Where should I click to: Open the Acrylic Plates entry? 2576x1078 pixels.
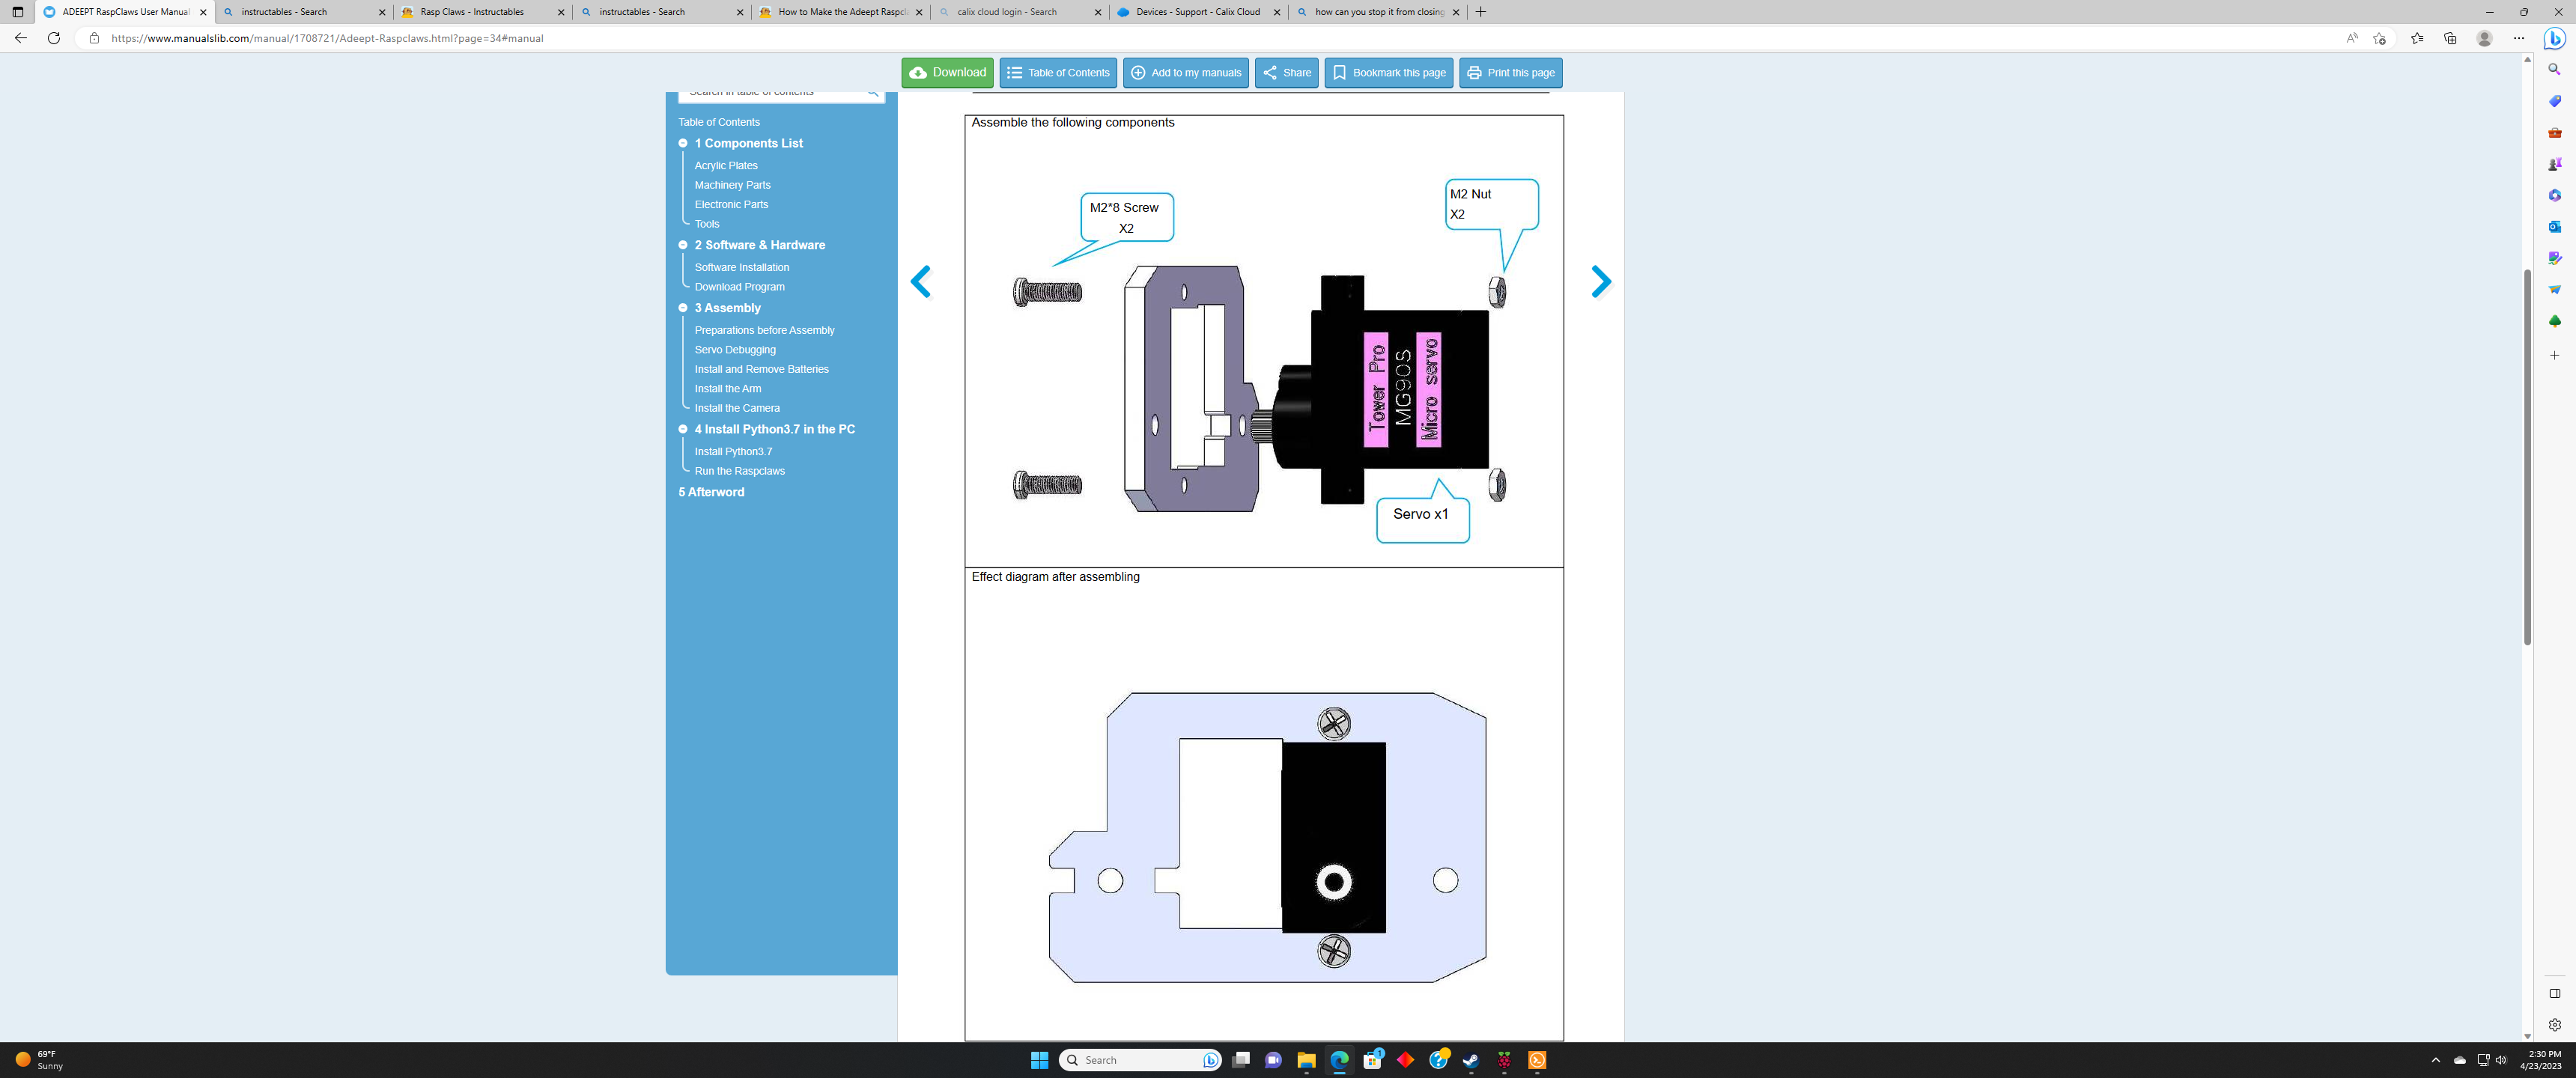point(726,166)
